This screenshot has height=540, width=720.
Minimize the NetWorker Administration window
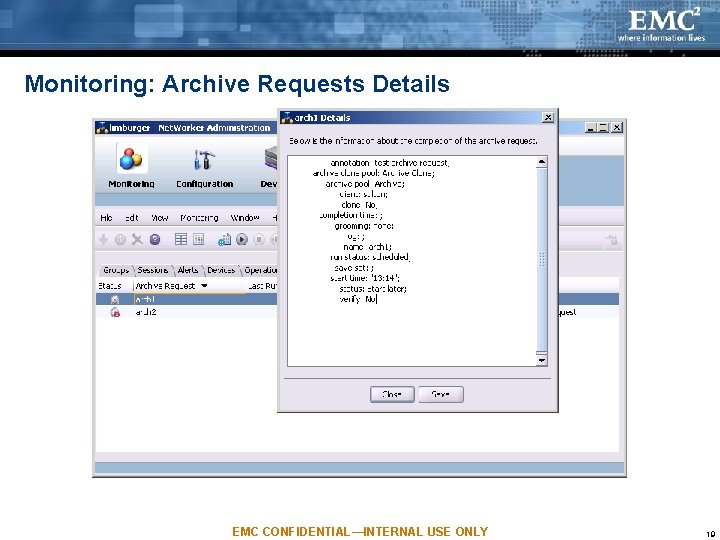click(x=591, y=128)
